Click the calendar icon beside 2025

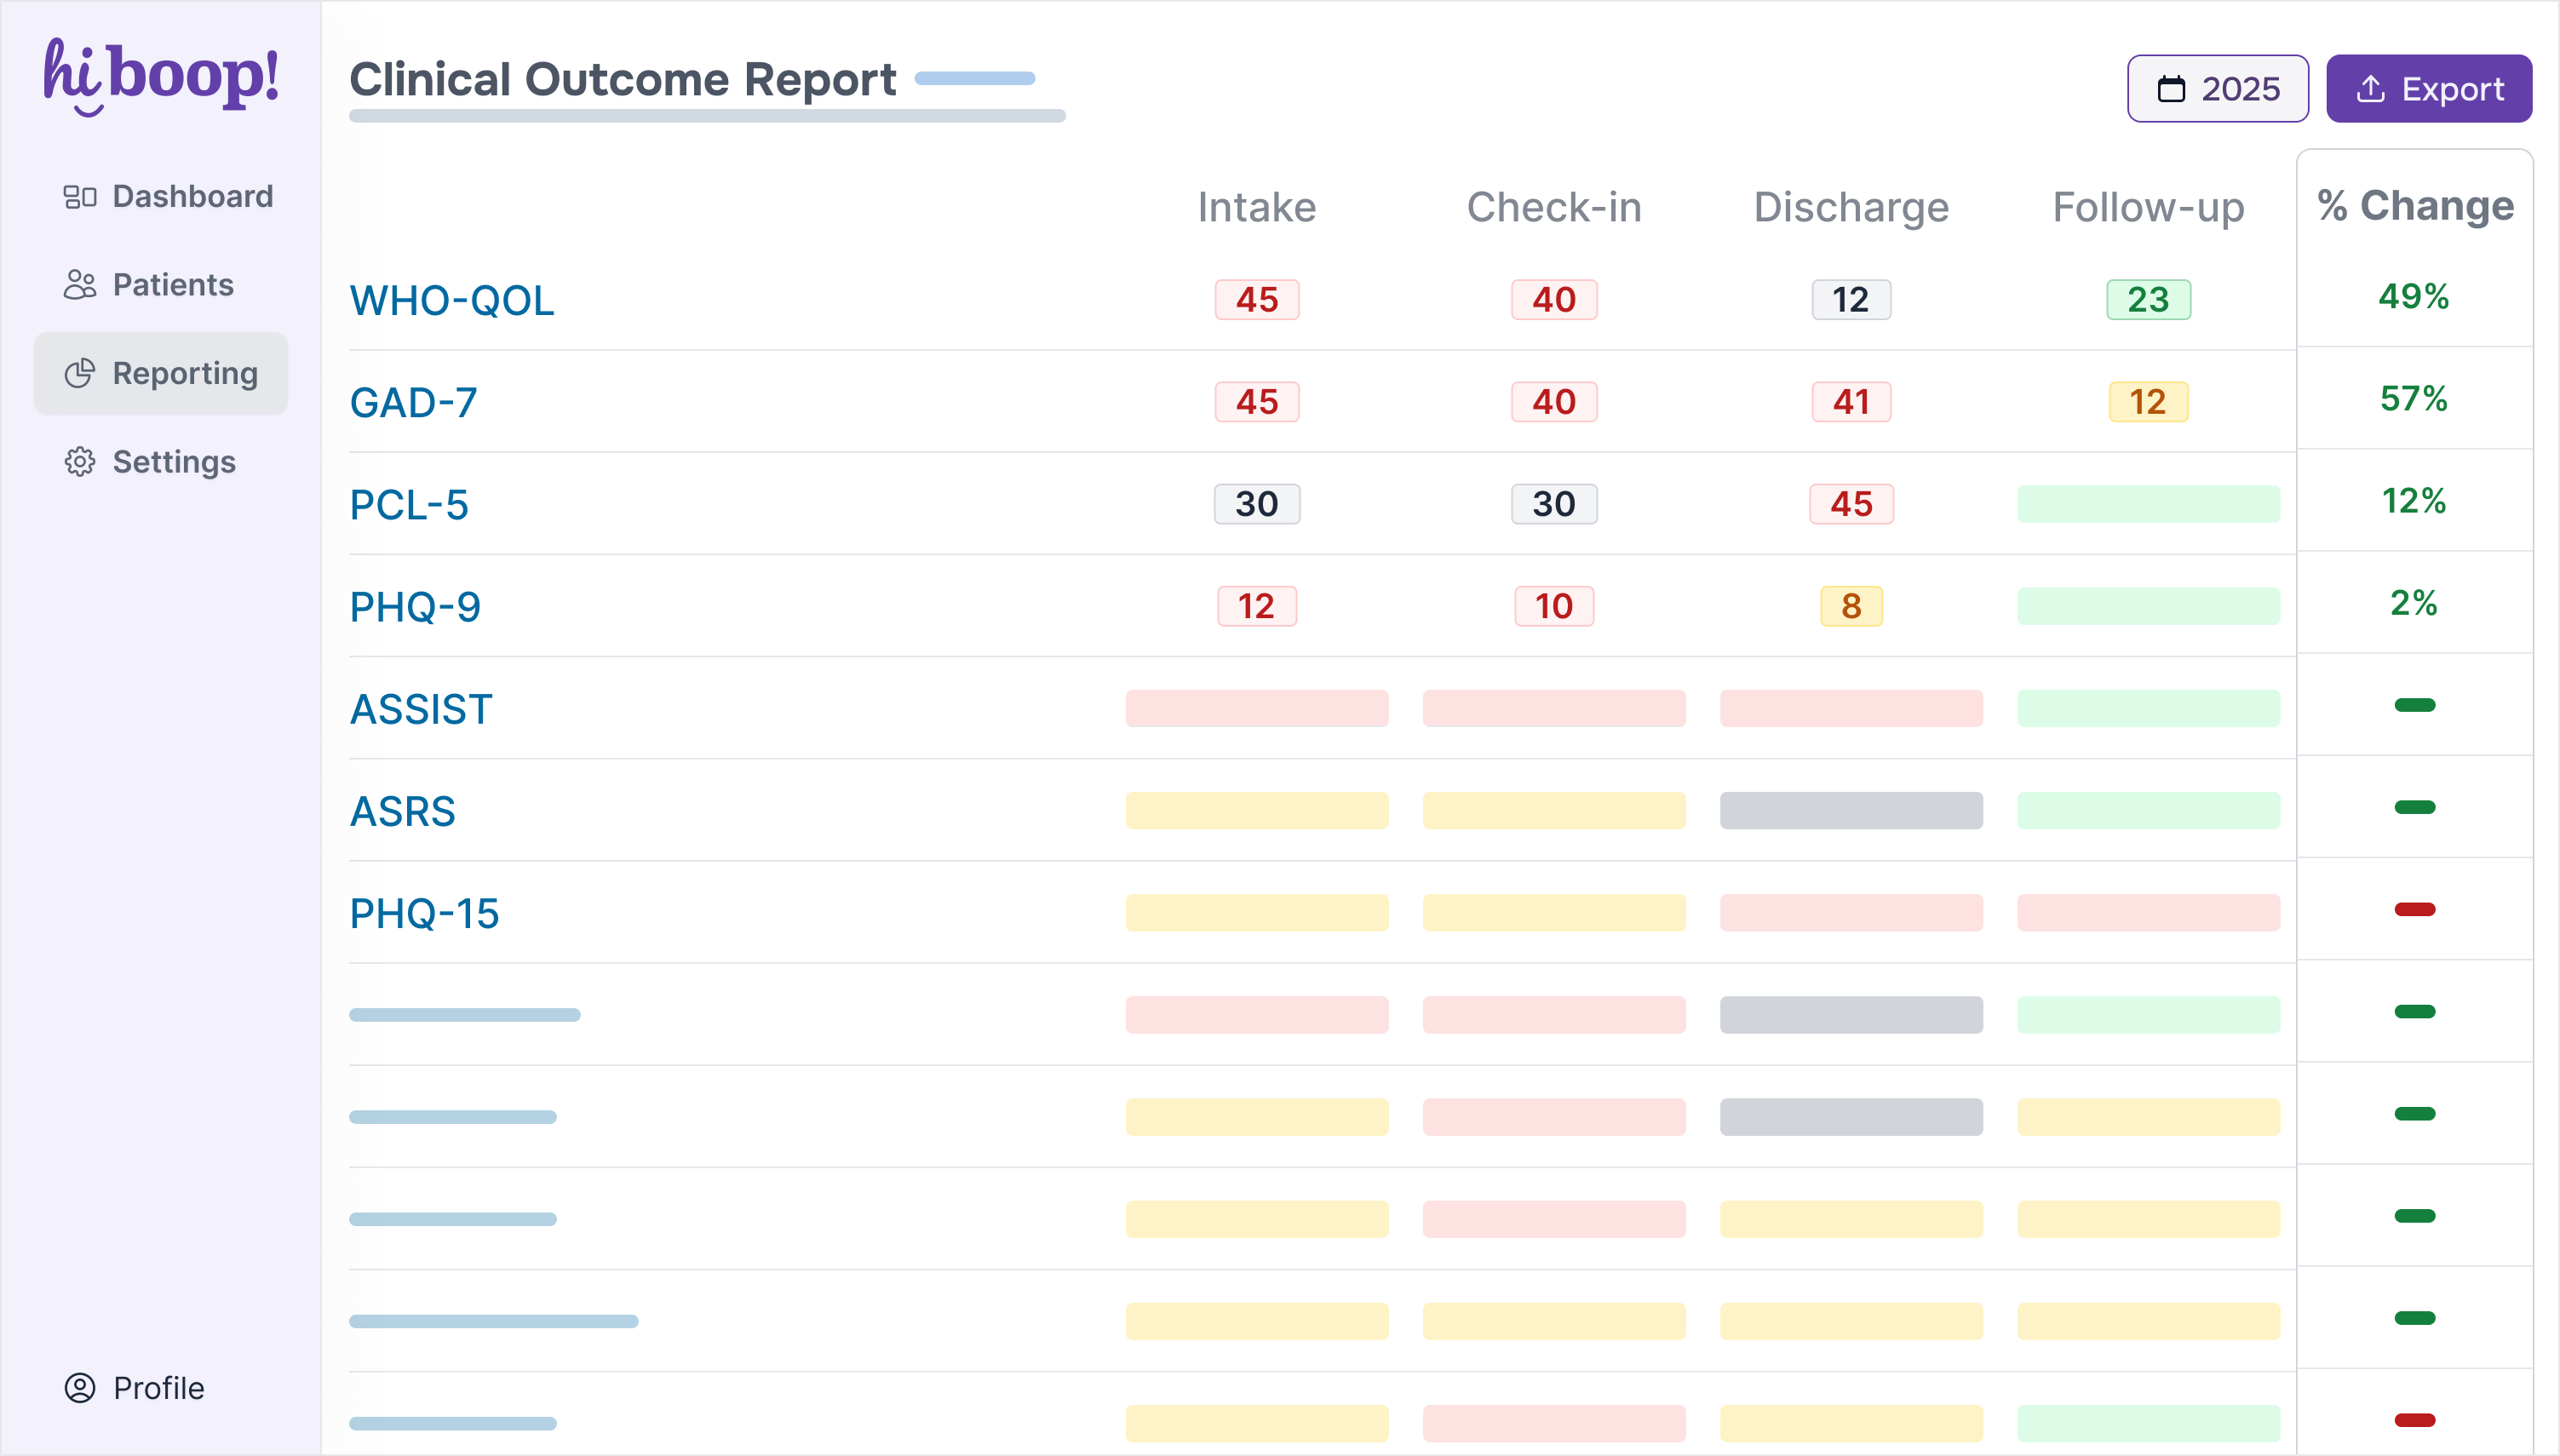tap(2171, 89)
